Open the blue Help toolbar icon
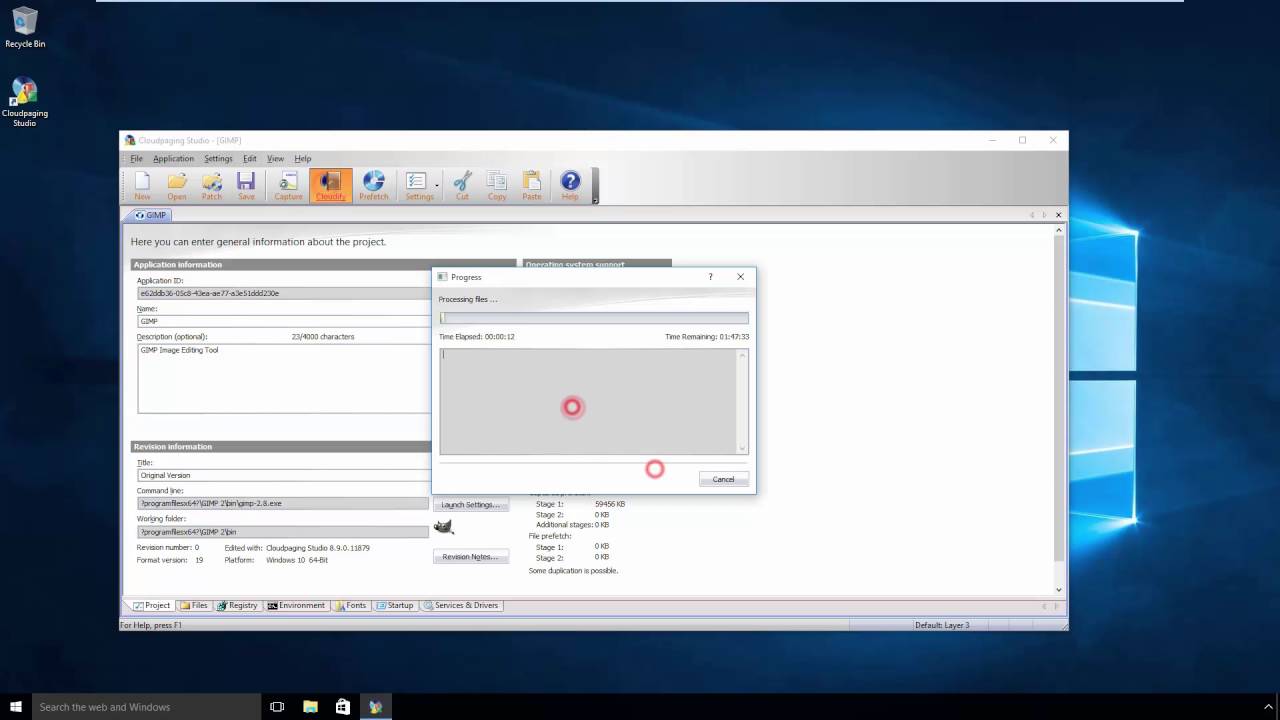 tap(570, 185)
